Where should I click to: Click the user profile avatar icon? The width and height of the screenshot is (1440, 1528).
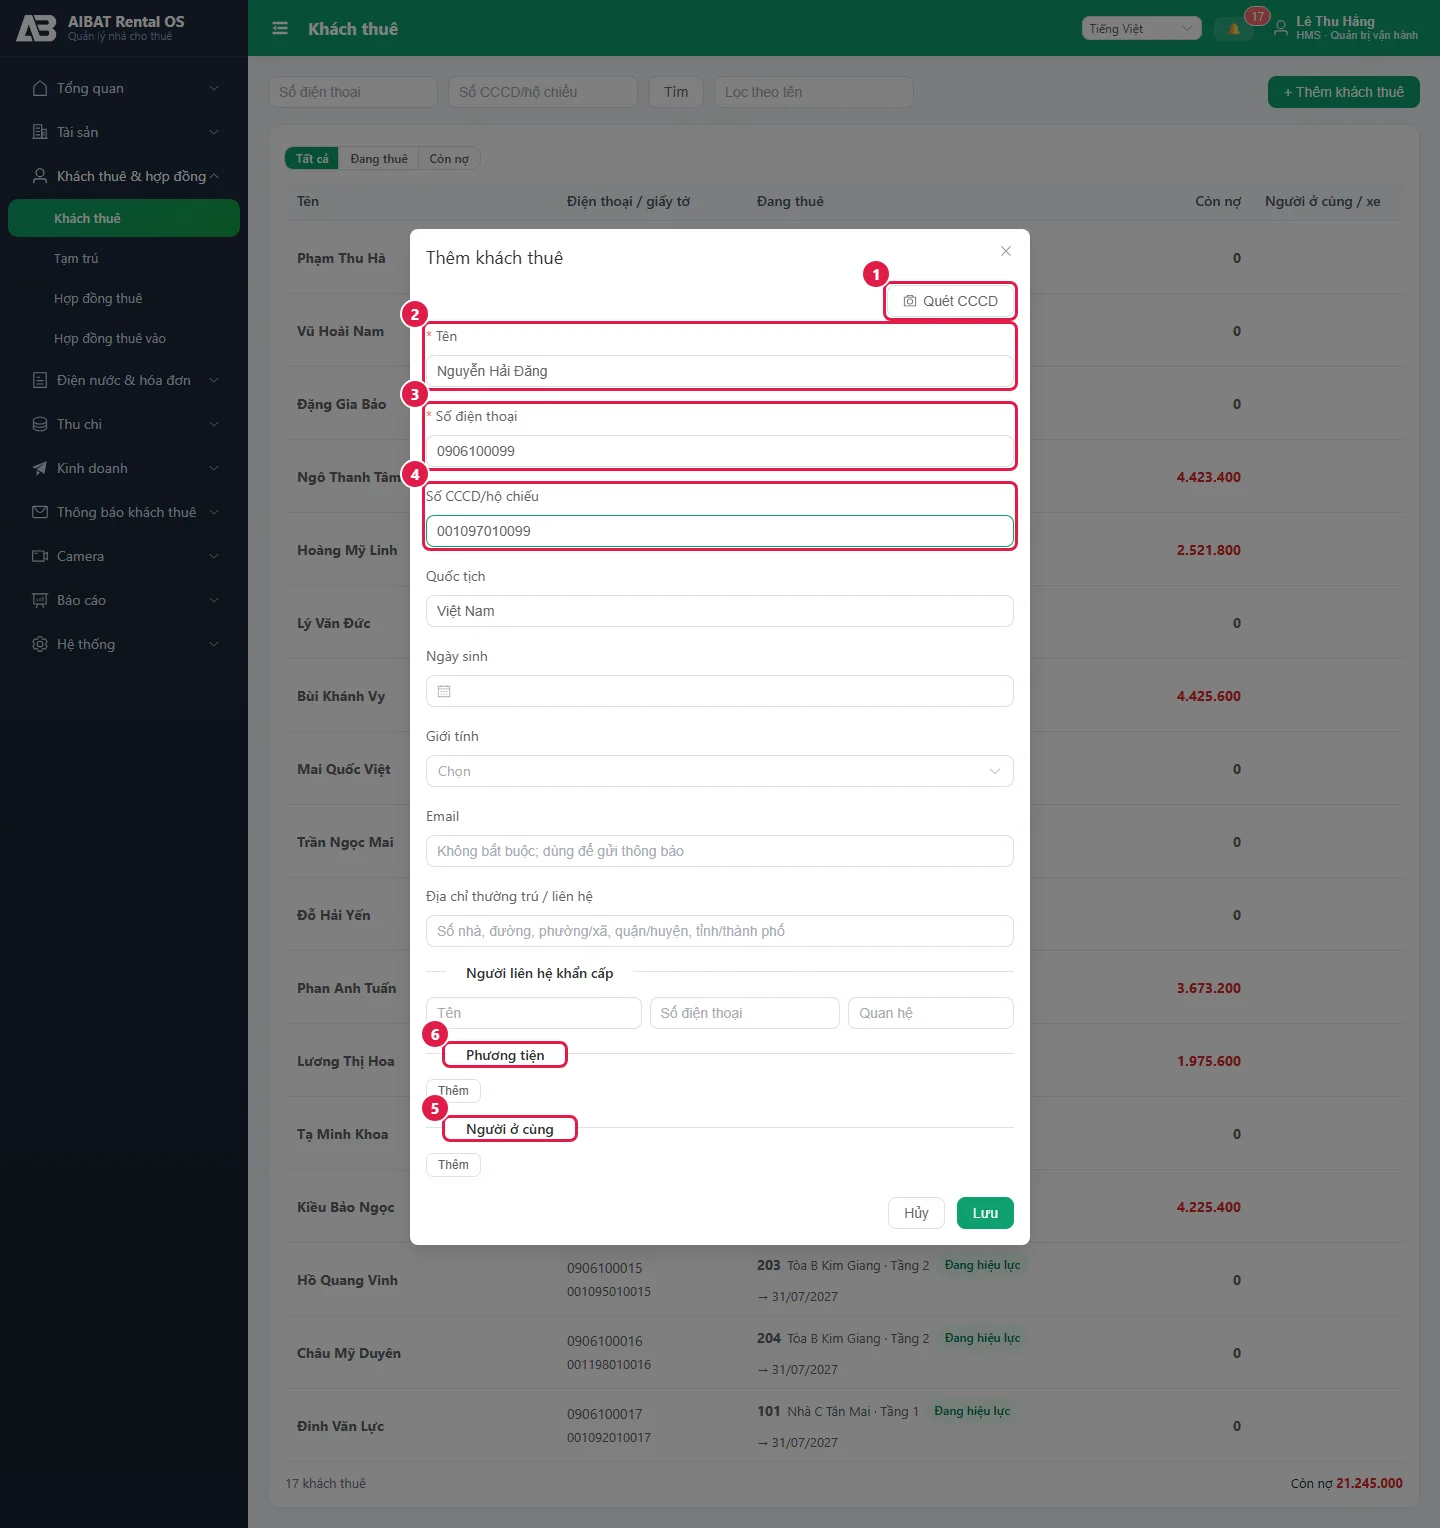1280,29
